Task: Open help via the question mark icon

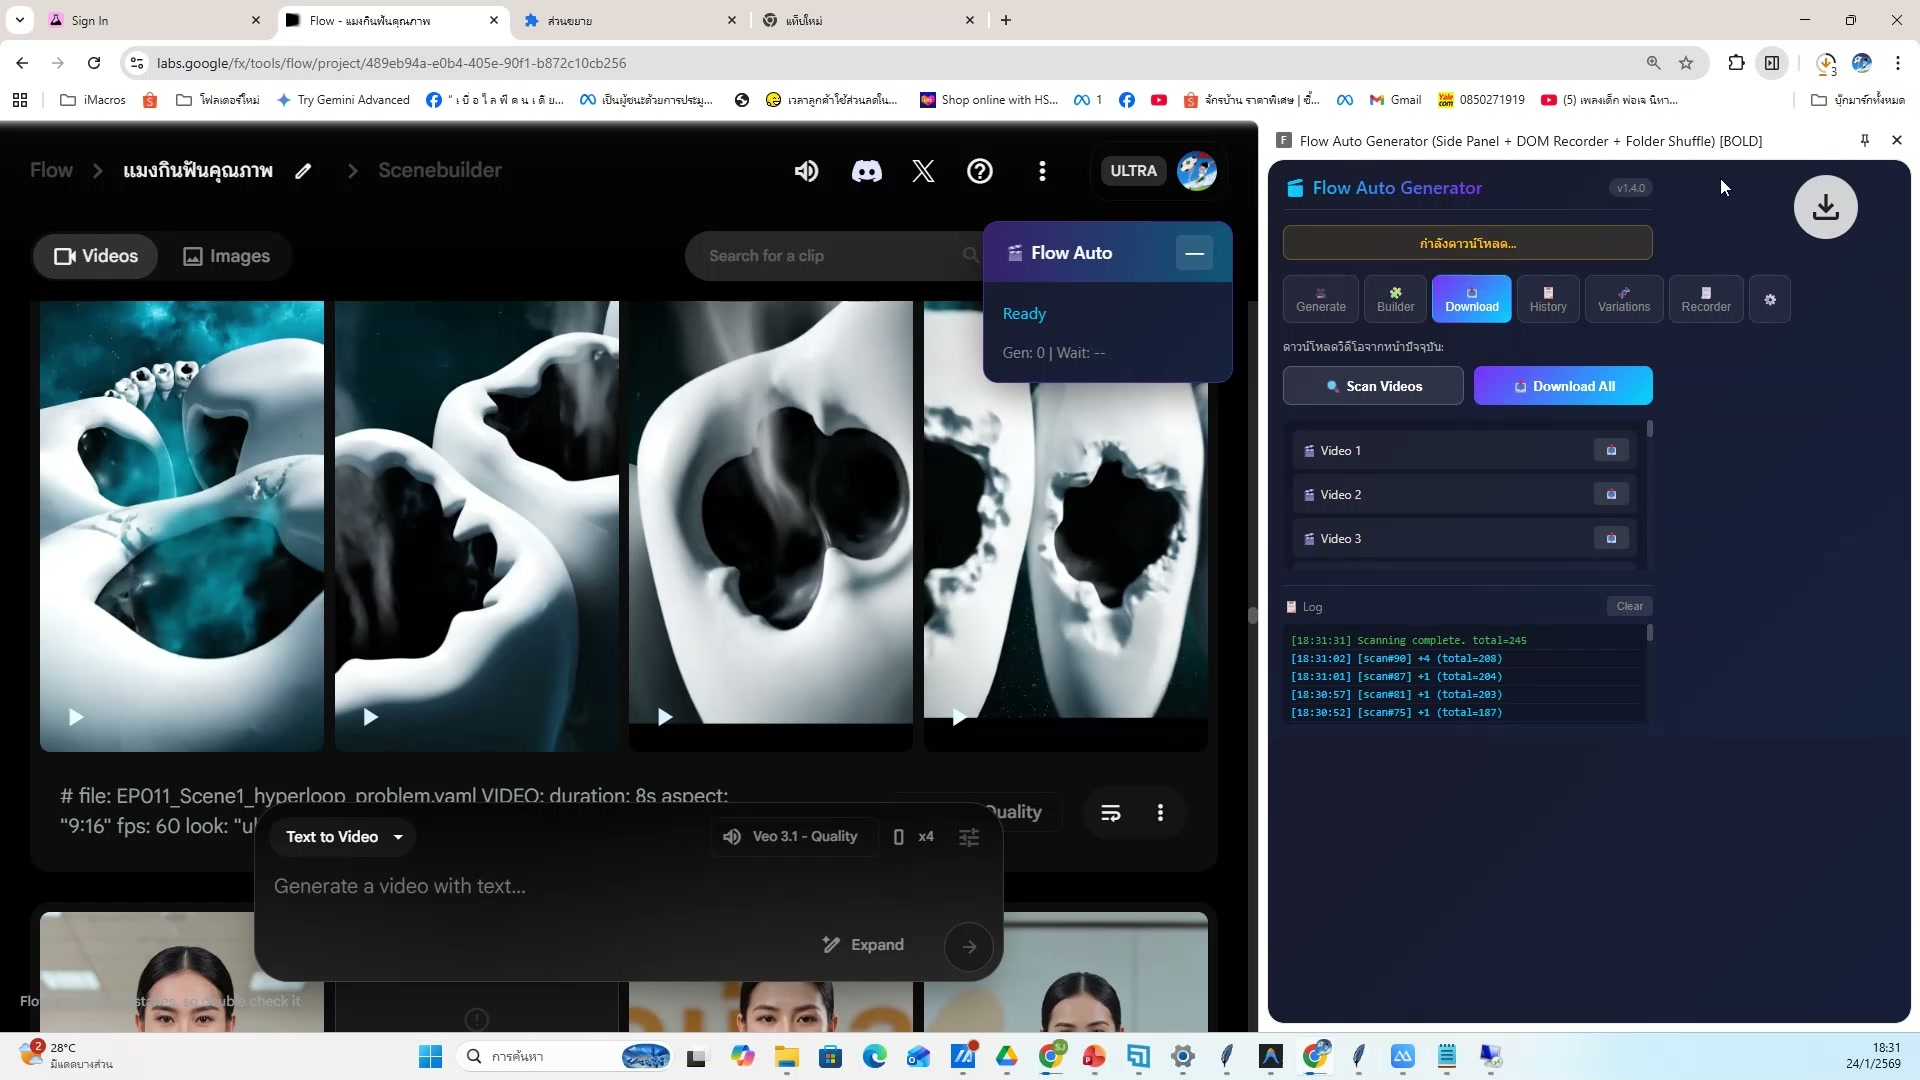Action: point(980,171)
